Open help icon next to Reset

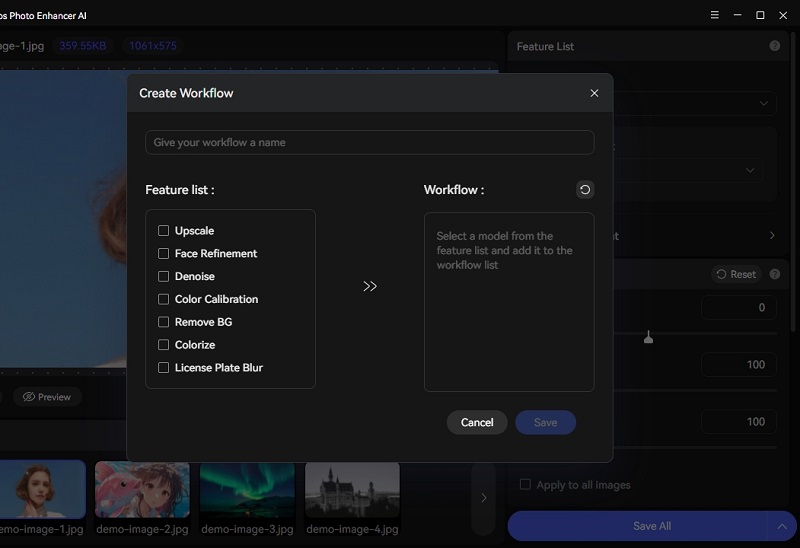[x=774, y=275]
